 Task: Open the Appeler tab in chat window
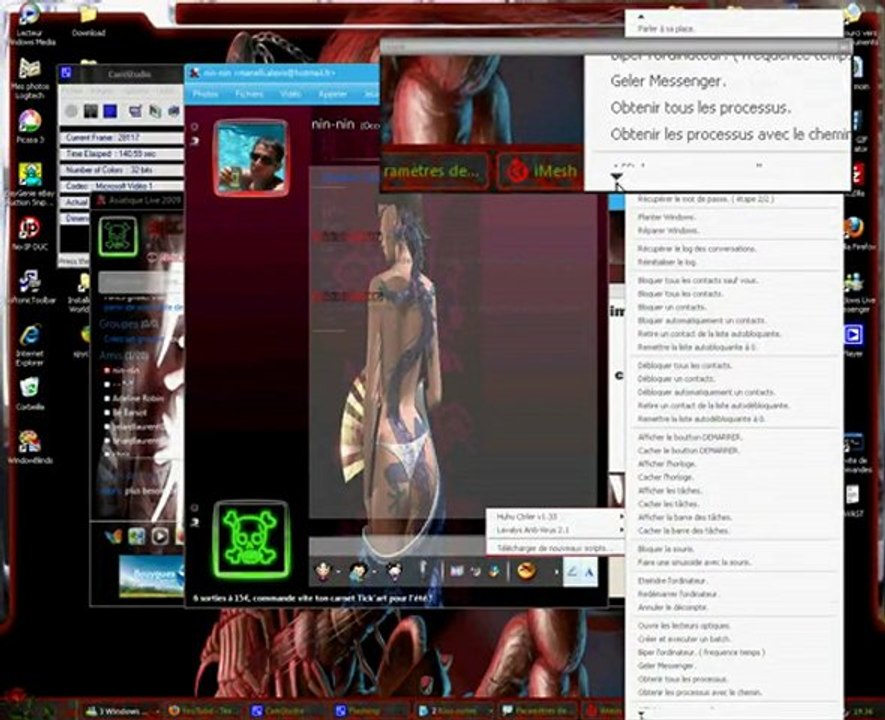[x=332, y=94]
